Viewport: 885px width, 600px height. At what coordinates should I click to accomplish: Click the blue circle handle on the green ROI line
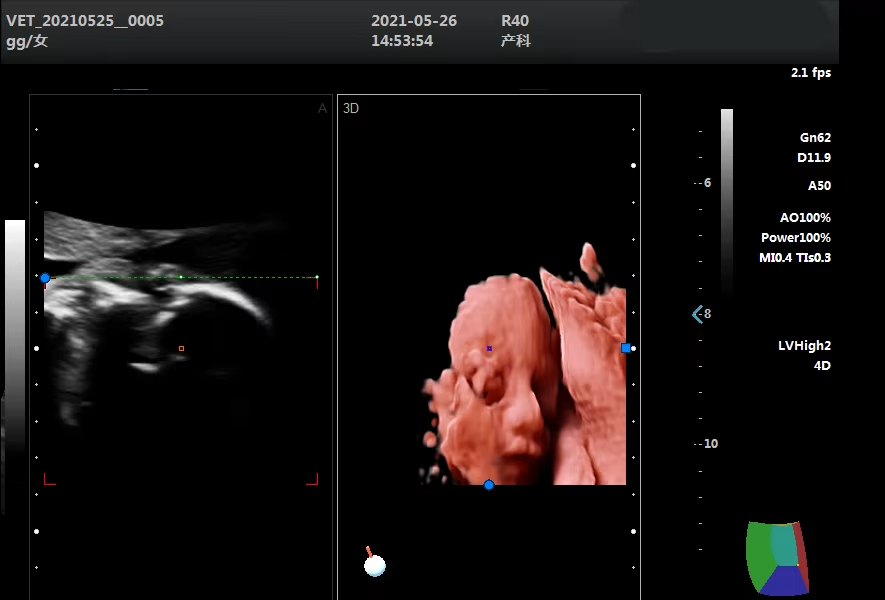tap(44, 278)
